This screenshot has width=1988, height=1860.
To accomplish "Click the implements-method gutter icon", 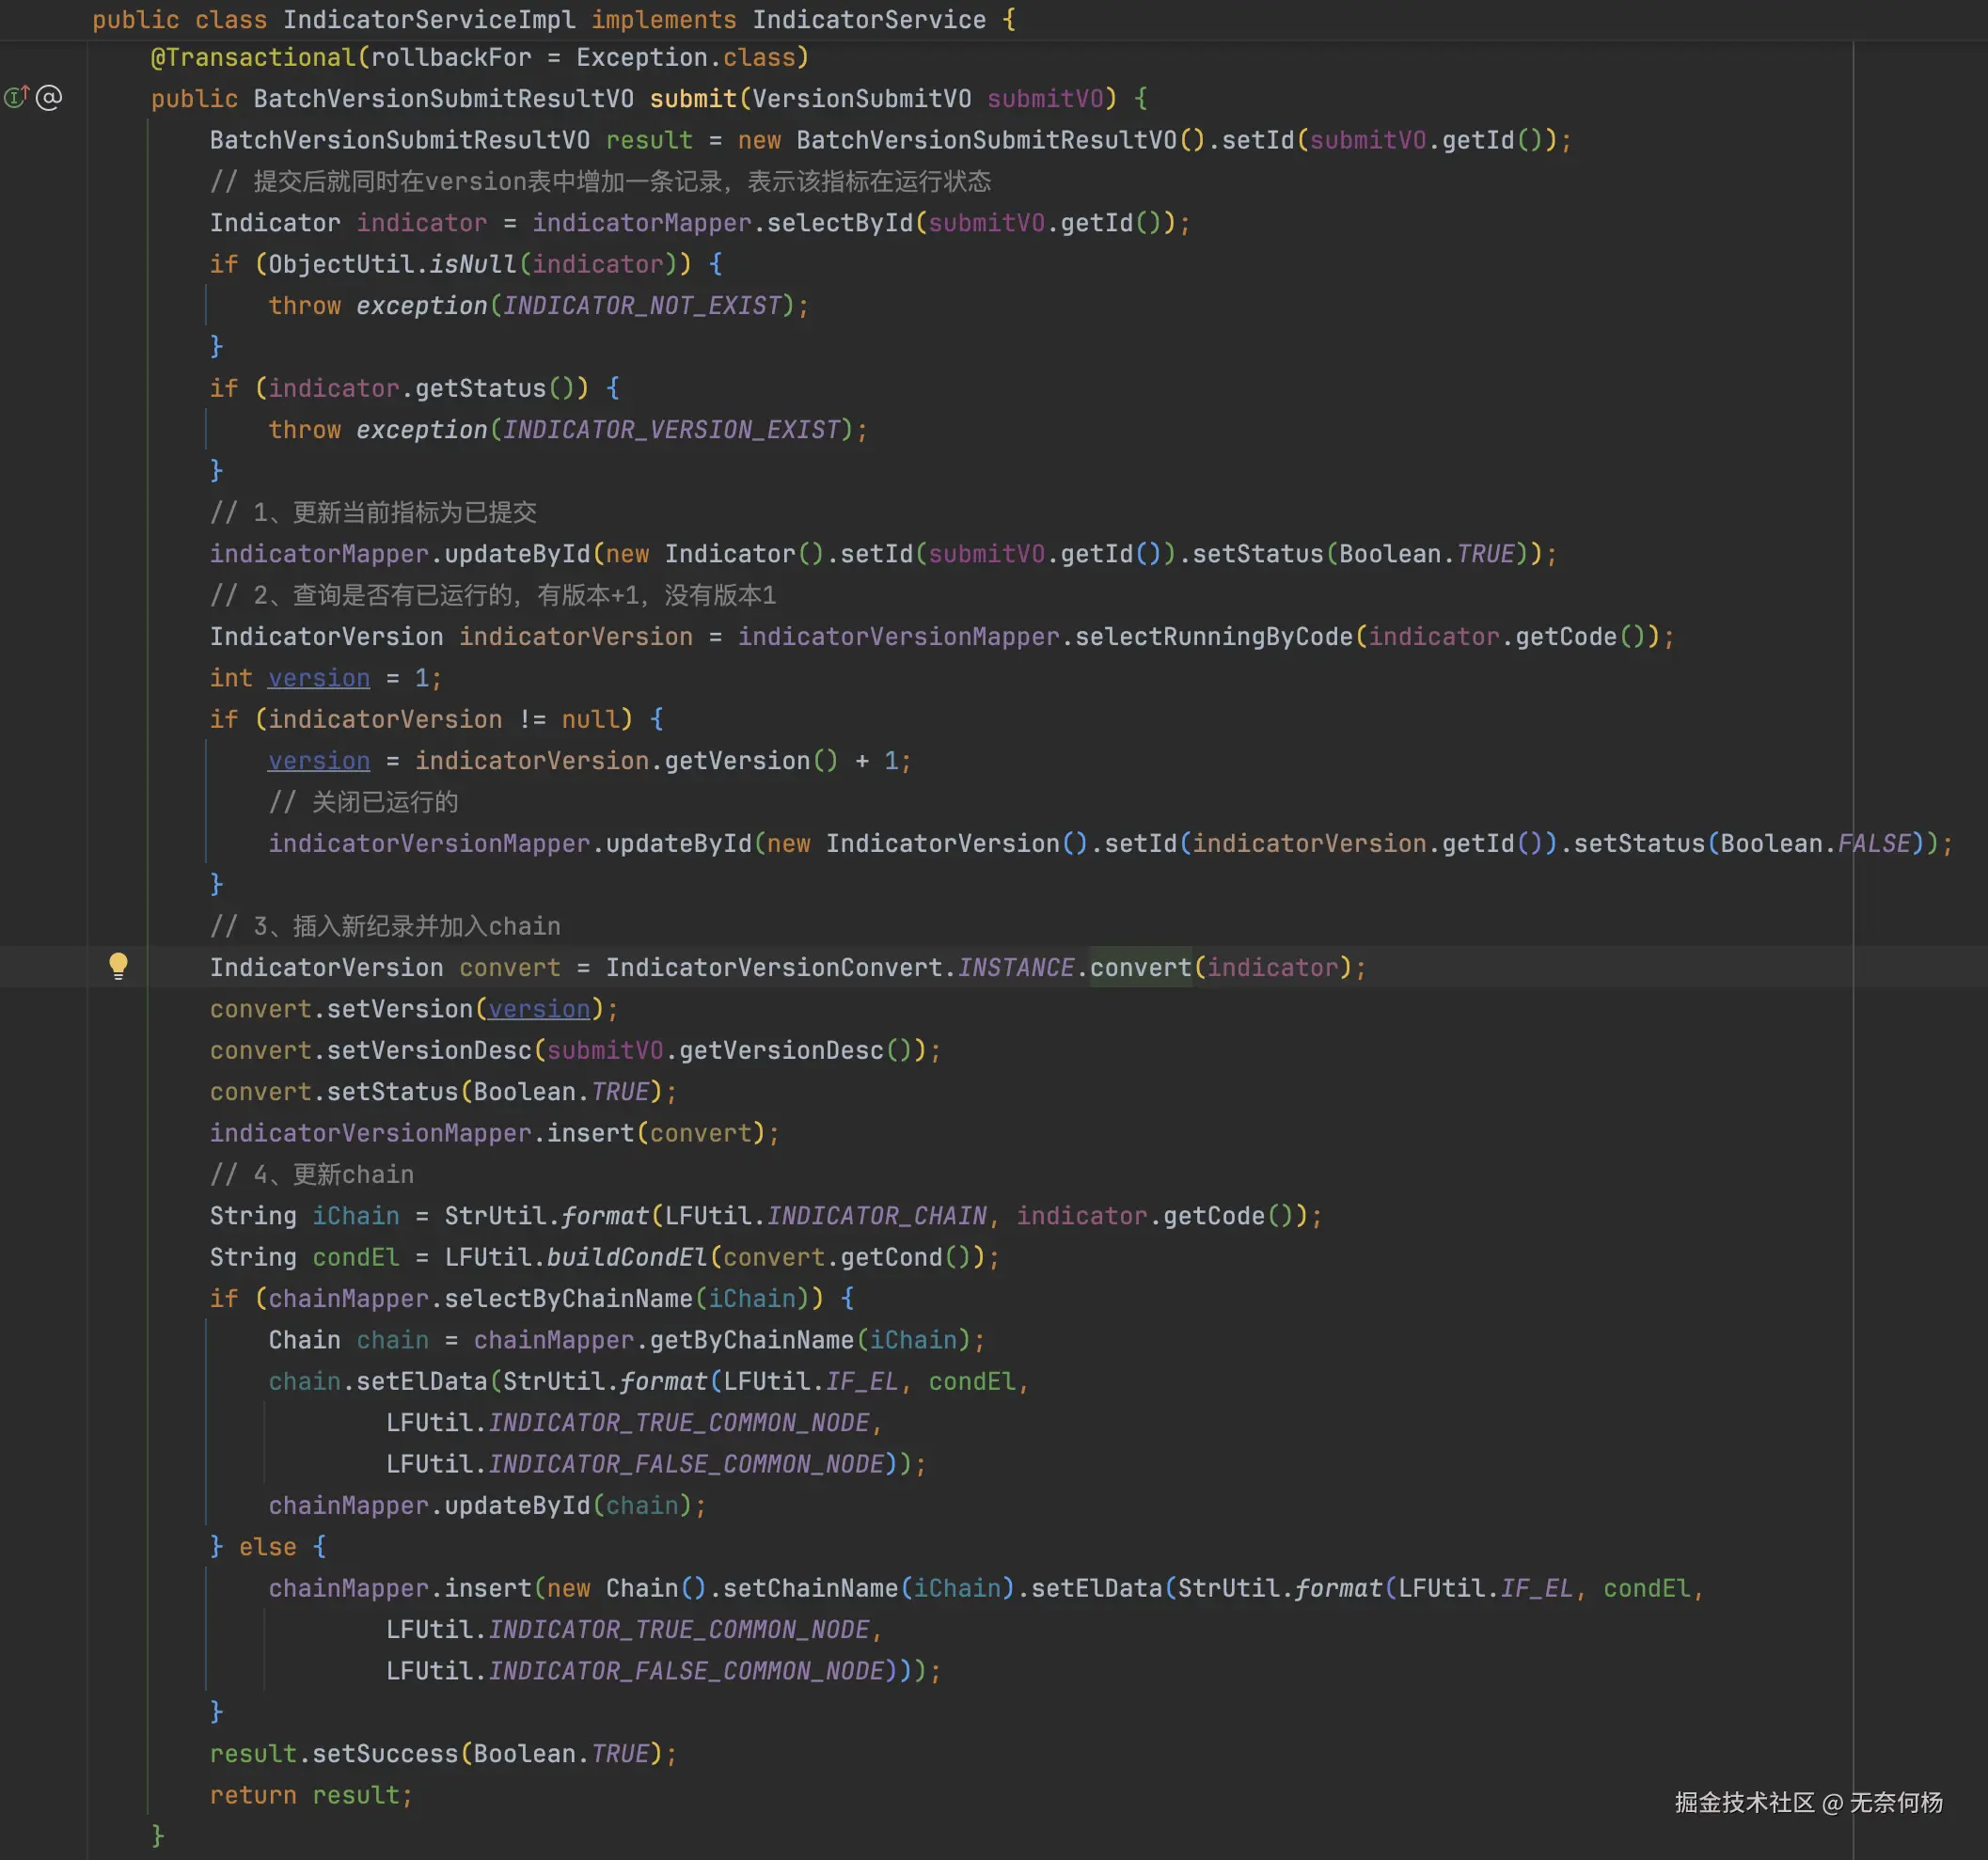I will [16, 97].
